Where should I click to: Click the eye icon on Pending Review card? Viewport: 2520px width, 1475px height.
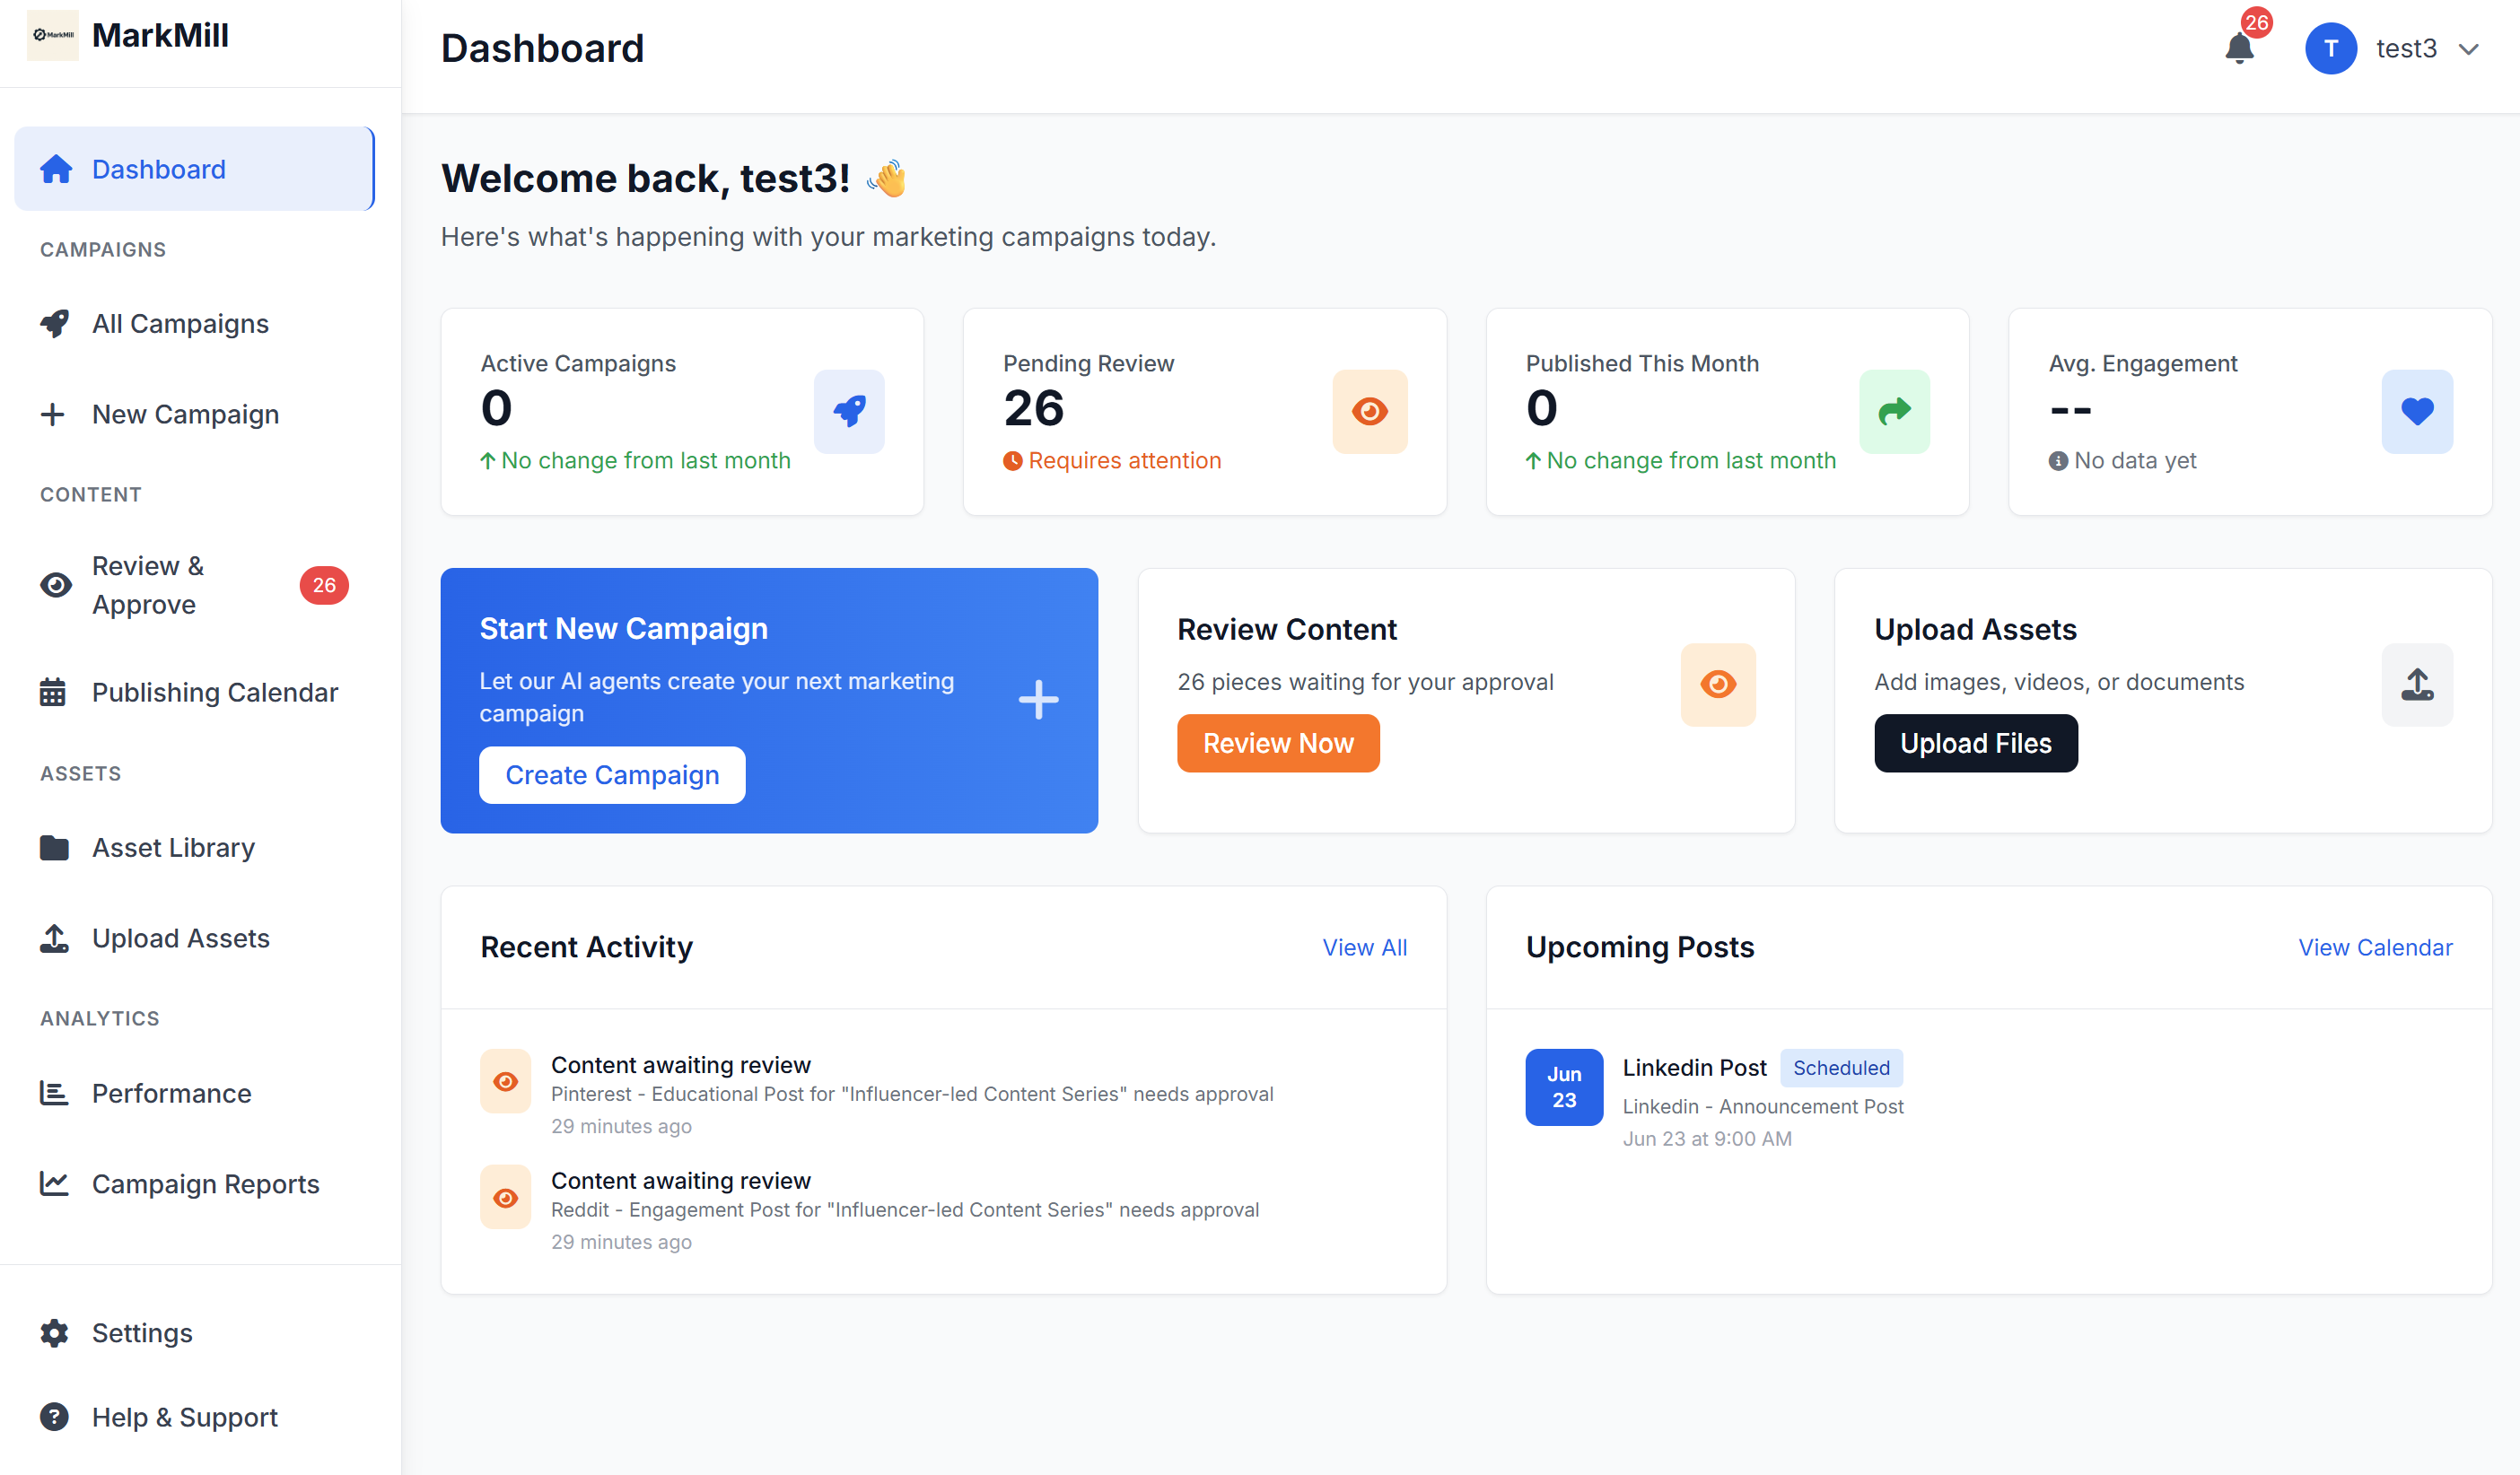pos(1370,411)
